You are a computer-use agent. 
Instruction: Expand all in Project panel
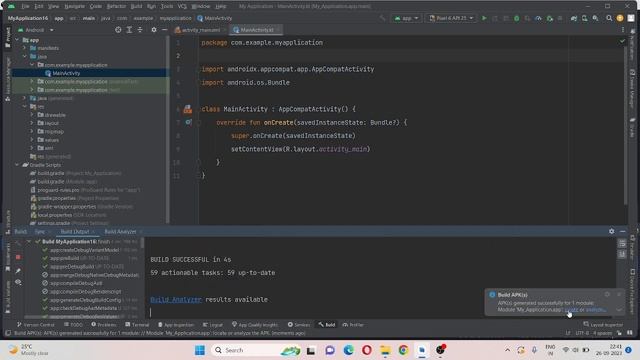pyautogui.click(x=129, y=30)
